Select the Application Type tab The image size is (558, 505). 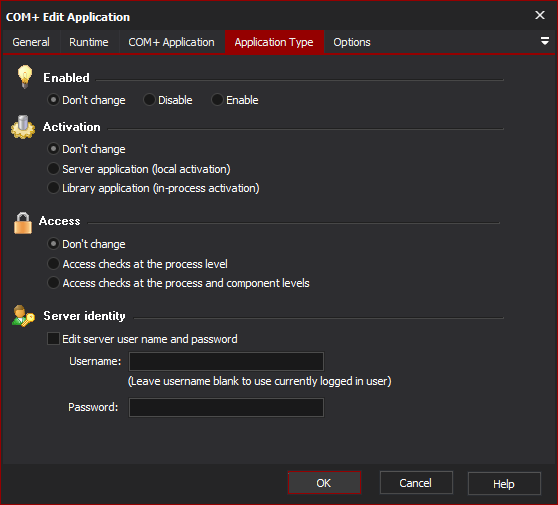[x=274, y=42]
